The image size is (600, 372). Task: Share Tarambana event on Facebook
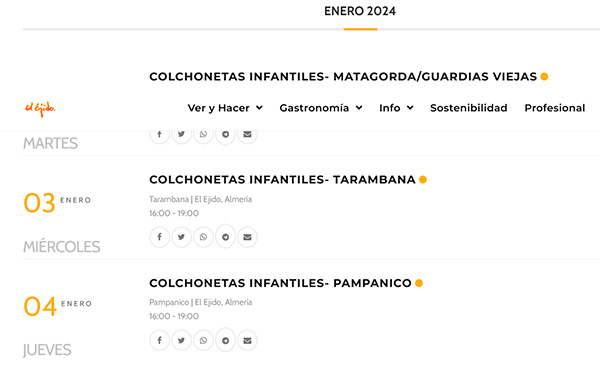pyautogui.click(x=160, y=237)
